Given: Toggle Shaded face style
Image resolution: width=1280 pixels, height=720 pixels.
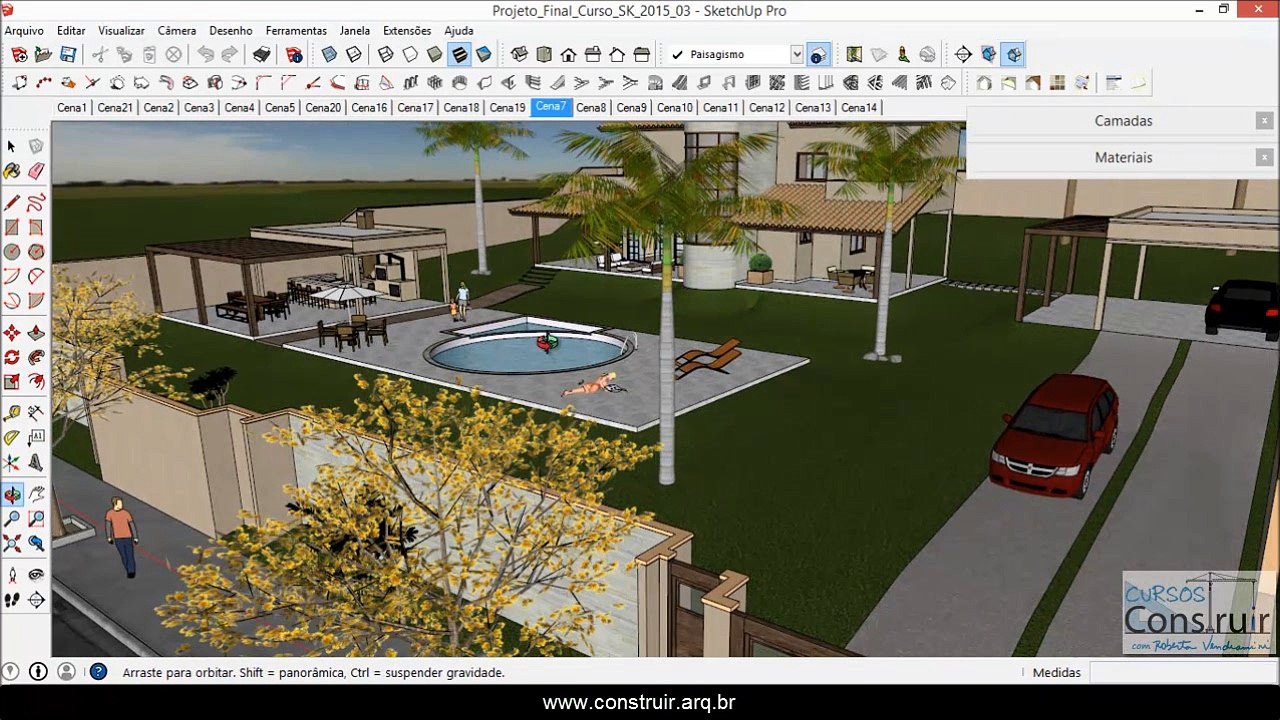Looking at the screenshot, I should pos(434,54).
